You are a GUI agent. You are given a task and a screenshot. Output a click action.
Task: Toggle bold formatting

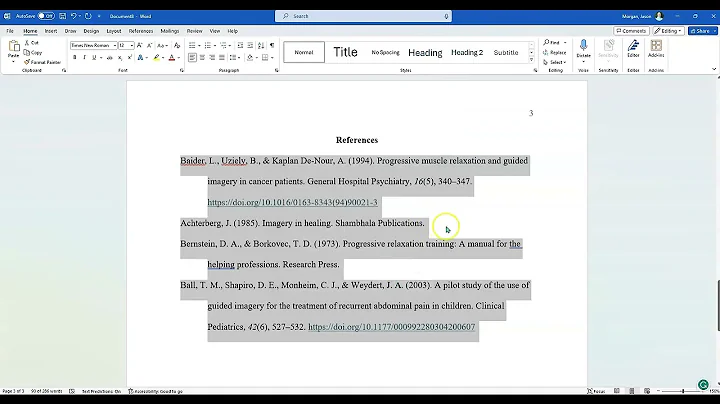tap(74, 58)
